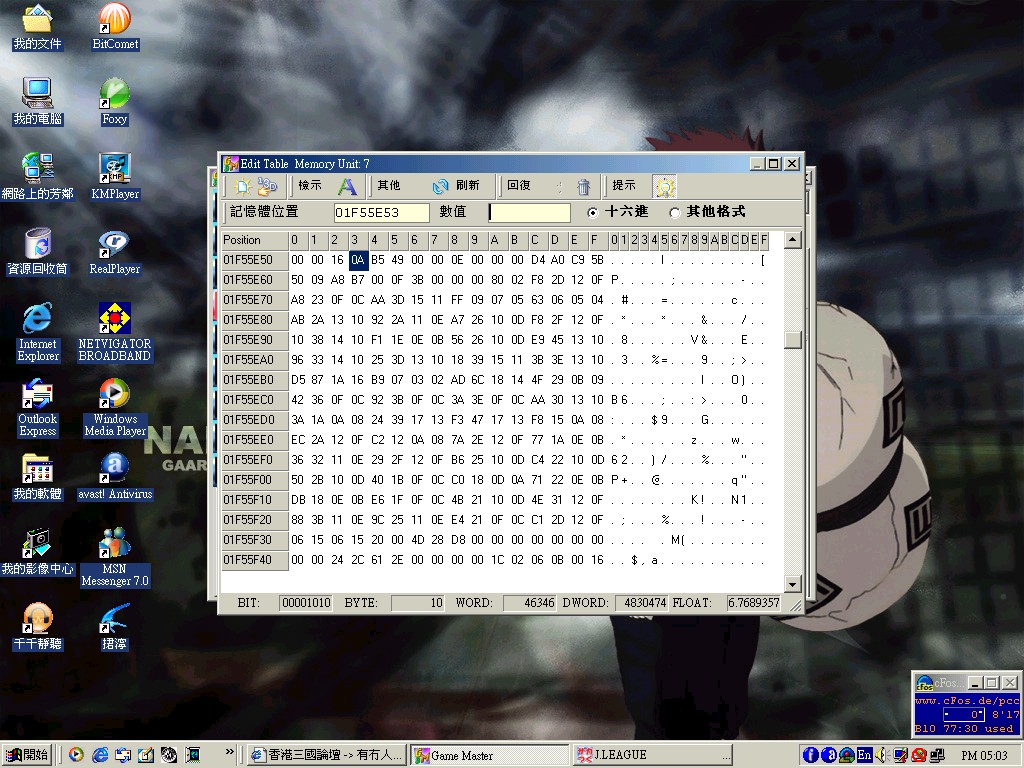This screenshot has width=1024, height=768.
Task: Expand the Quick Launch overflow chevron
Action: click(229, 752)
